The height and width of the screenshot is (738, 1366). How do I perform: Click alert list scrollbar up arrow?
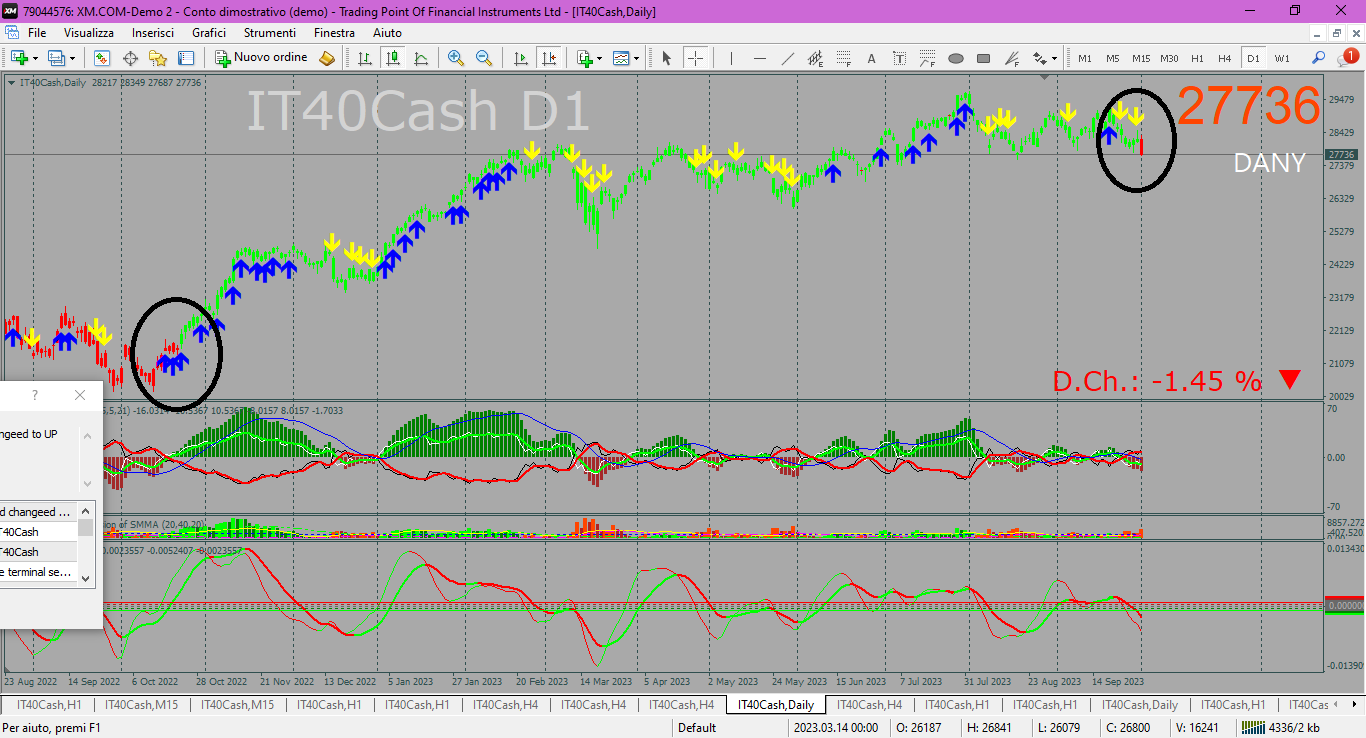tap(86, 510)
